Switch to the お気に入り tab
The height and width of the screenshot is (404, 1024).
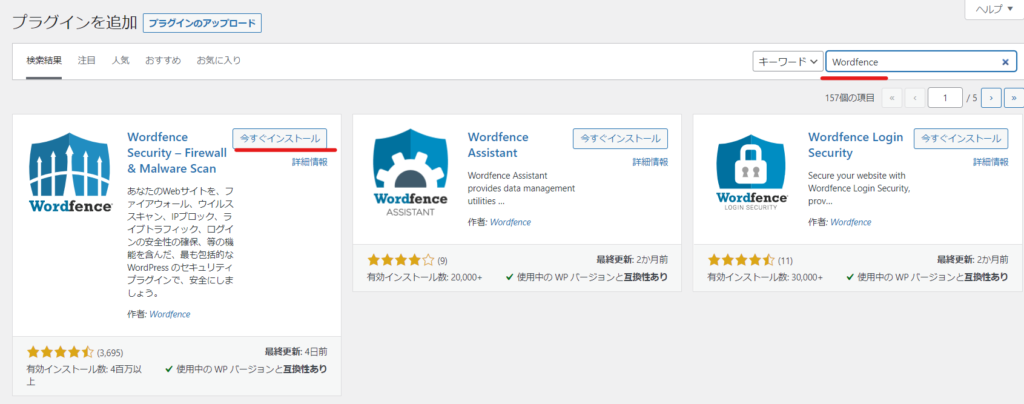(219, 61)
